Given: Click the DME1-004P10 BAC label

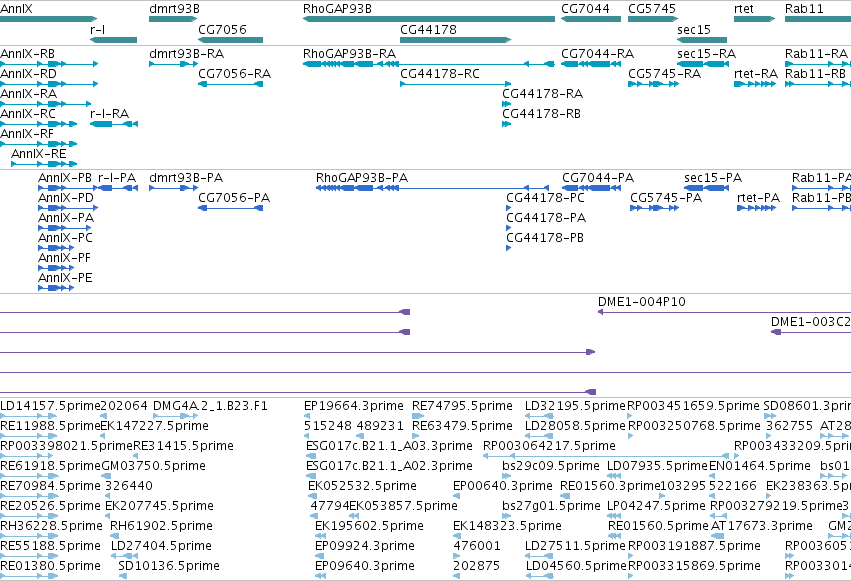Looking at the screenshot, I should tap(642, 302).
